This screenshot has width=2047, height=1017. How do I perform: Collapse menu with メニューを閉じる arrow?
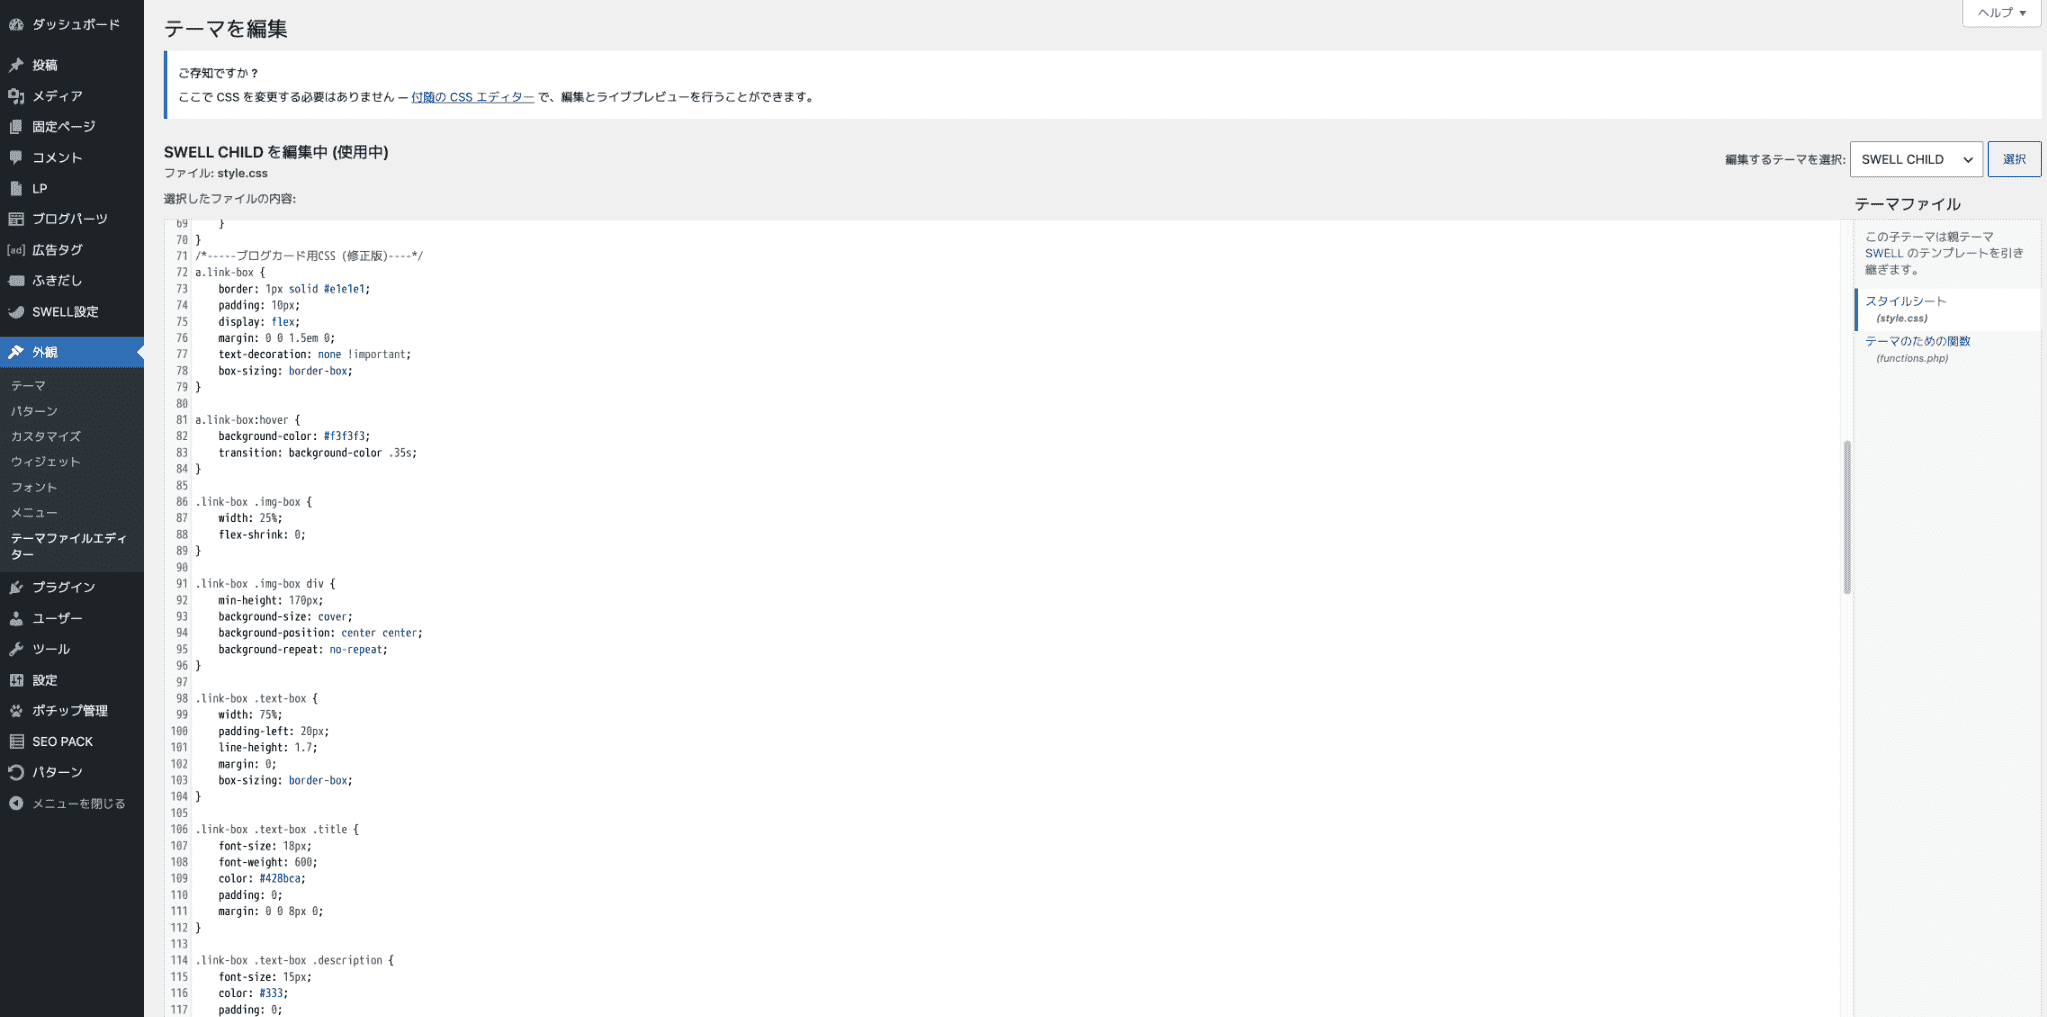tap(16, 803)
